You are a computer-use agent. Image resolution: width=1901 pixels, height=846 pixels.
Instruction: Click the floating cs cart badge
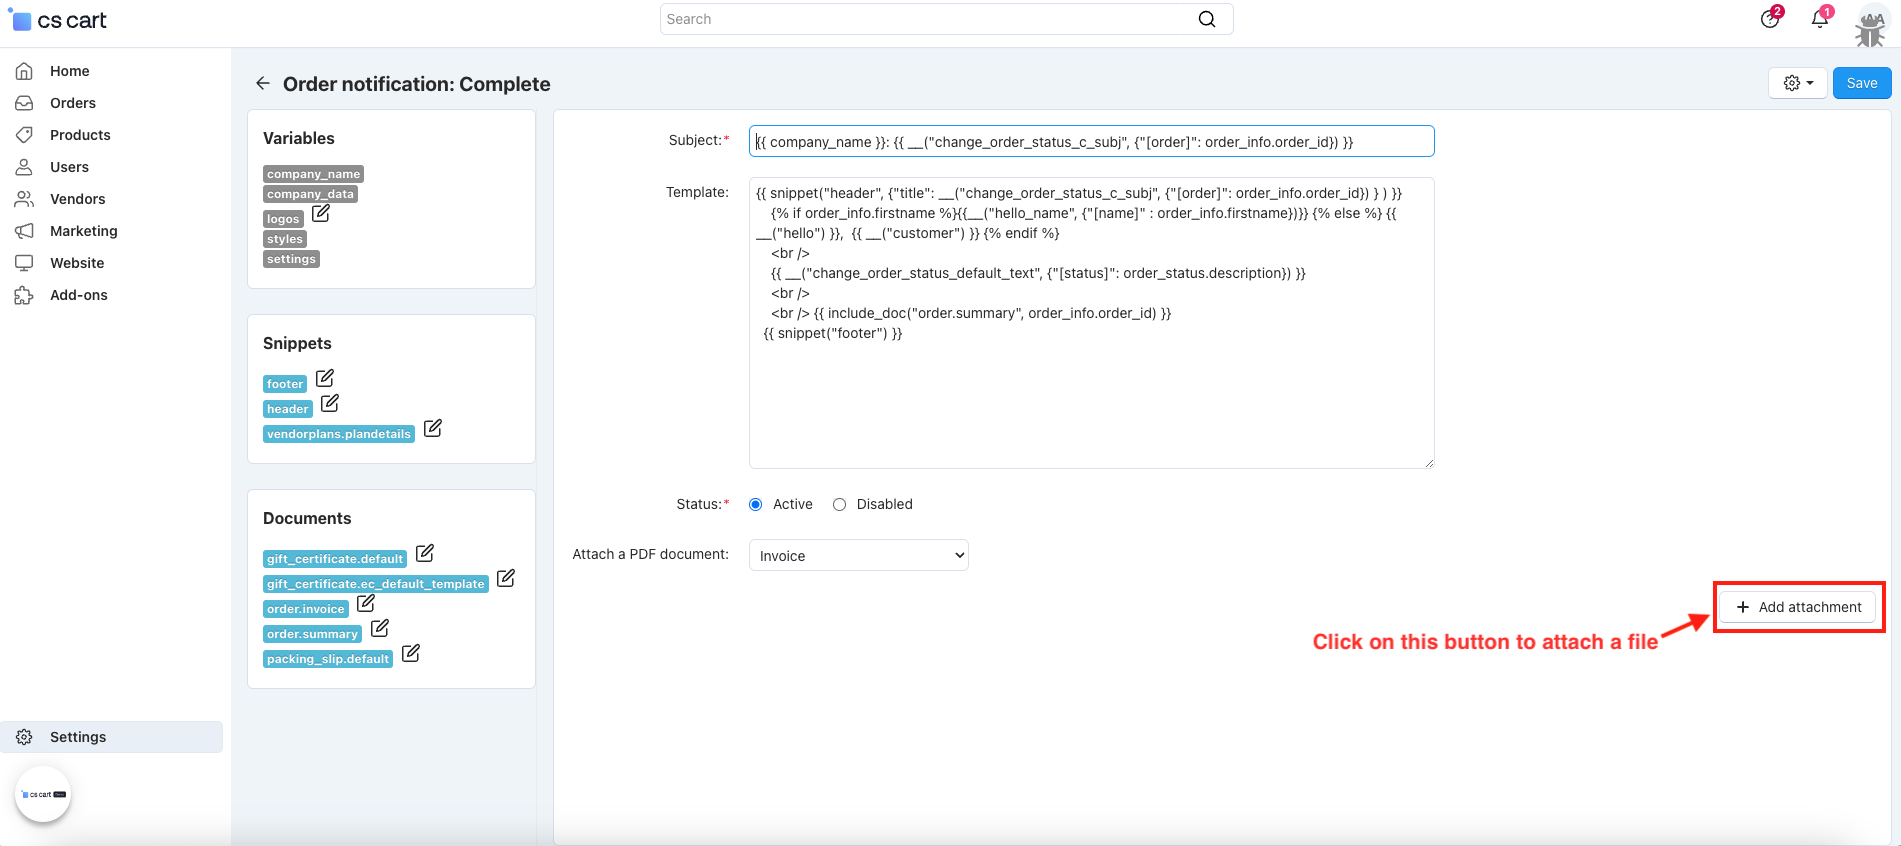(x=43, y=794)
